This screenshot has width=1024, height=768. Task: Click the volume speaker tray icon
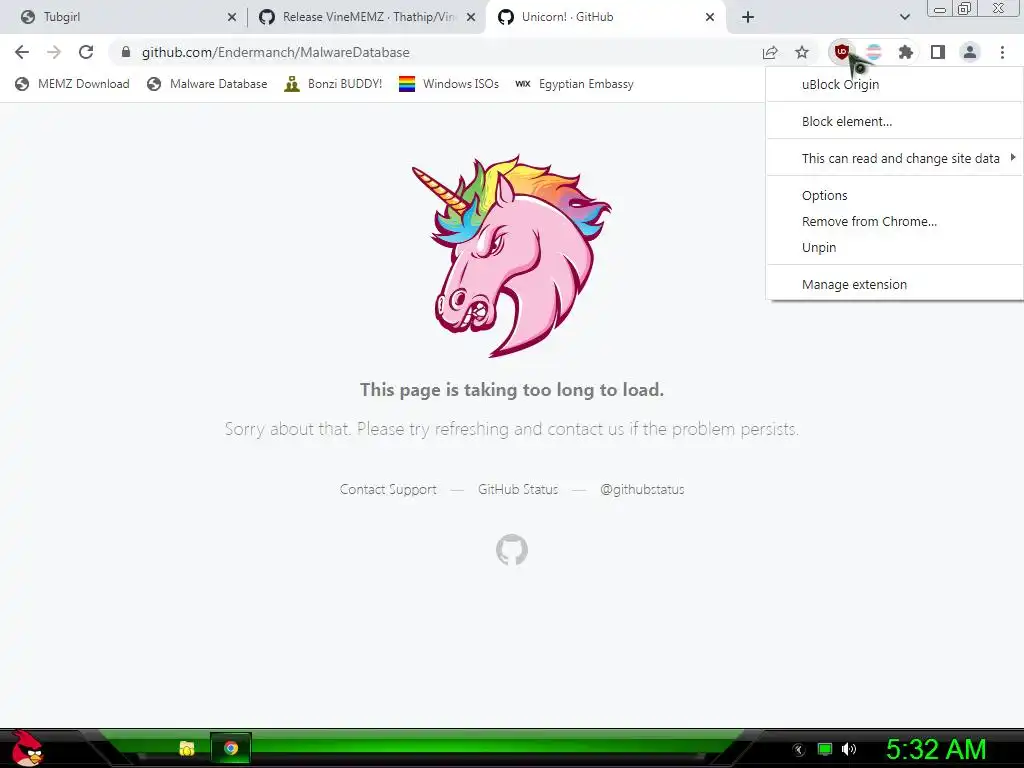coord(849,749)
